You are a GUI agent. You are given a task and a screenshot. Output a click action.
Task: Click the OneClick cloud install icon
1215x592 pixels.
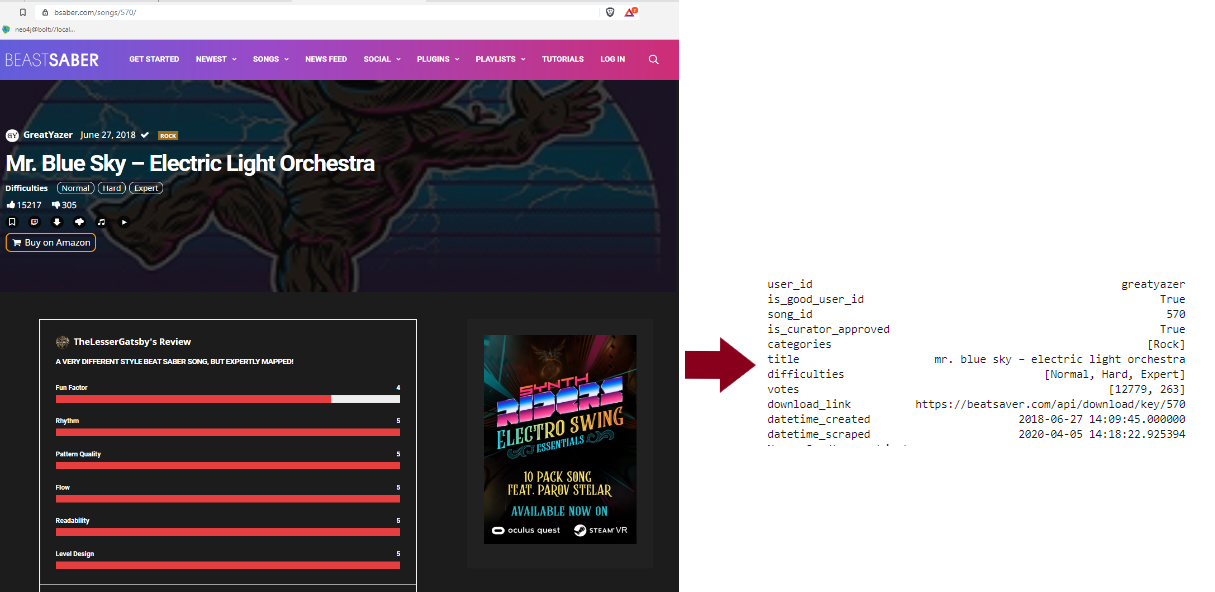(x=79, y=222)
